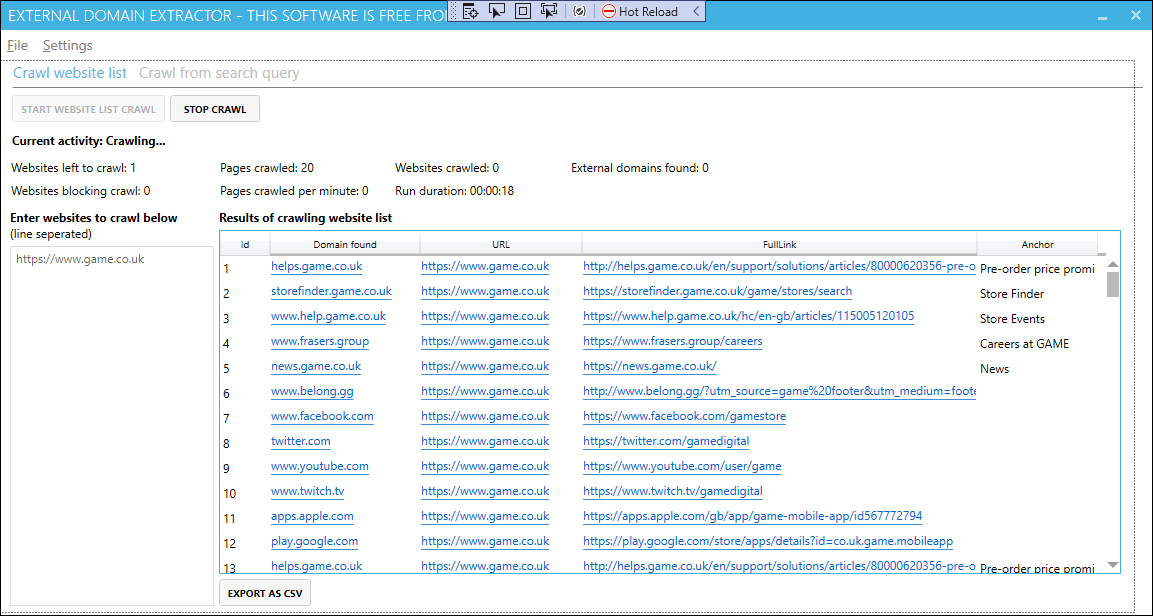
Task: Select the News anchor text
Action: 994,369
